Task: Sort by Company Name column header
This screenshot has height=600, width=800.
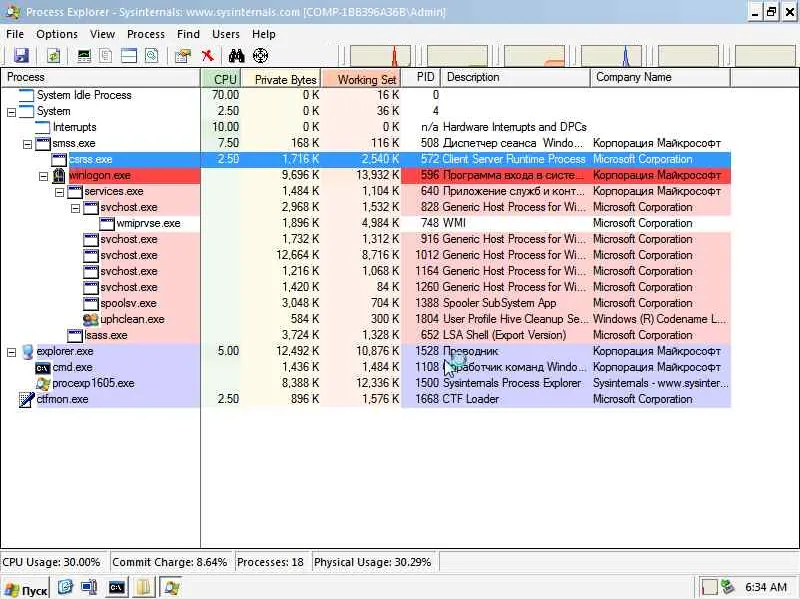Action: click(x=660, y=78)
